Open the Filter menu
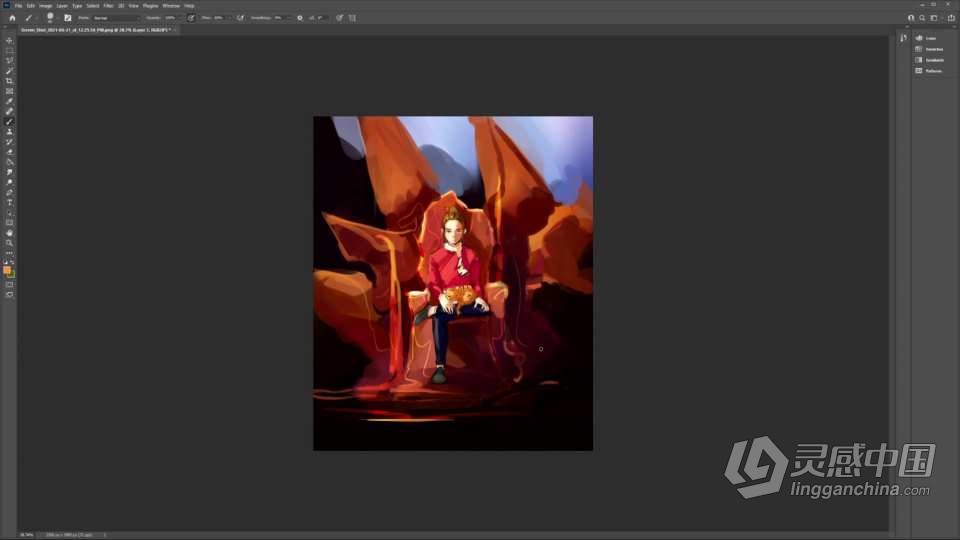The height and width of the screenshot is (540, 960). [108, 6]
